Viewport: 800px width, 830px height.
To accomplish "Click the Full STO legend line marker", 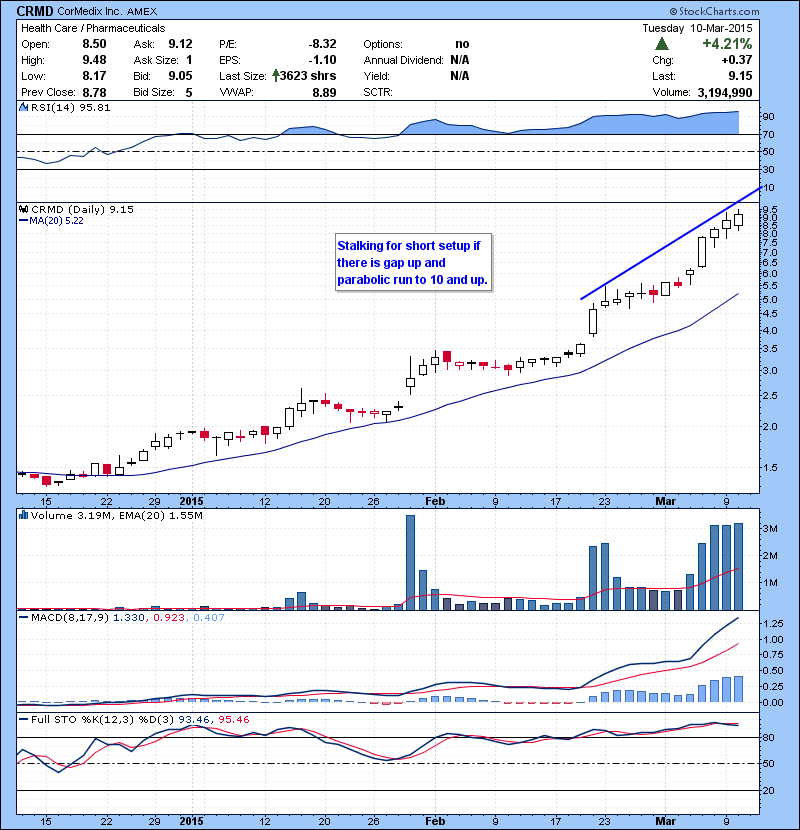I will click(x=23, y=719).
